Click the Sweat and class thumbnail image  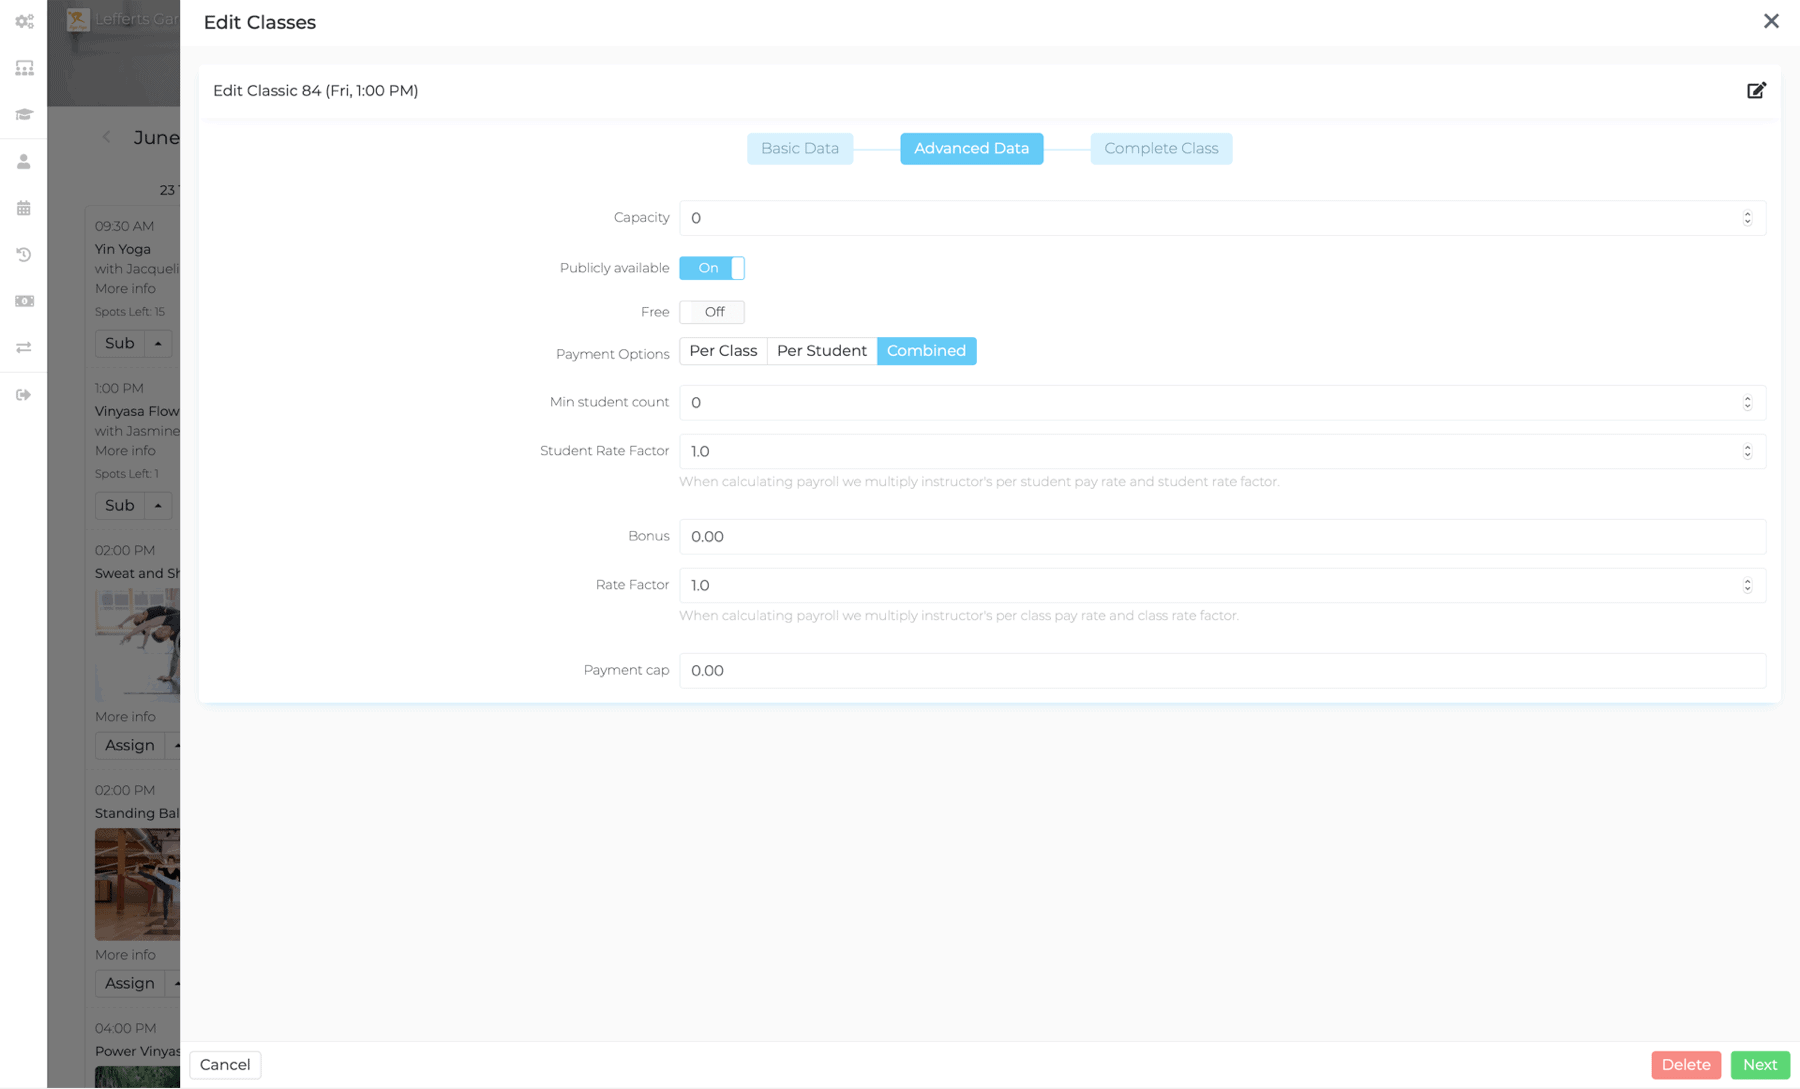pos(138,645)
